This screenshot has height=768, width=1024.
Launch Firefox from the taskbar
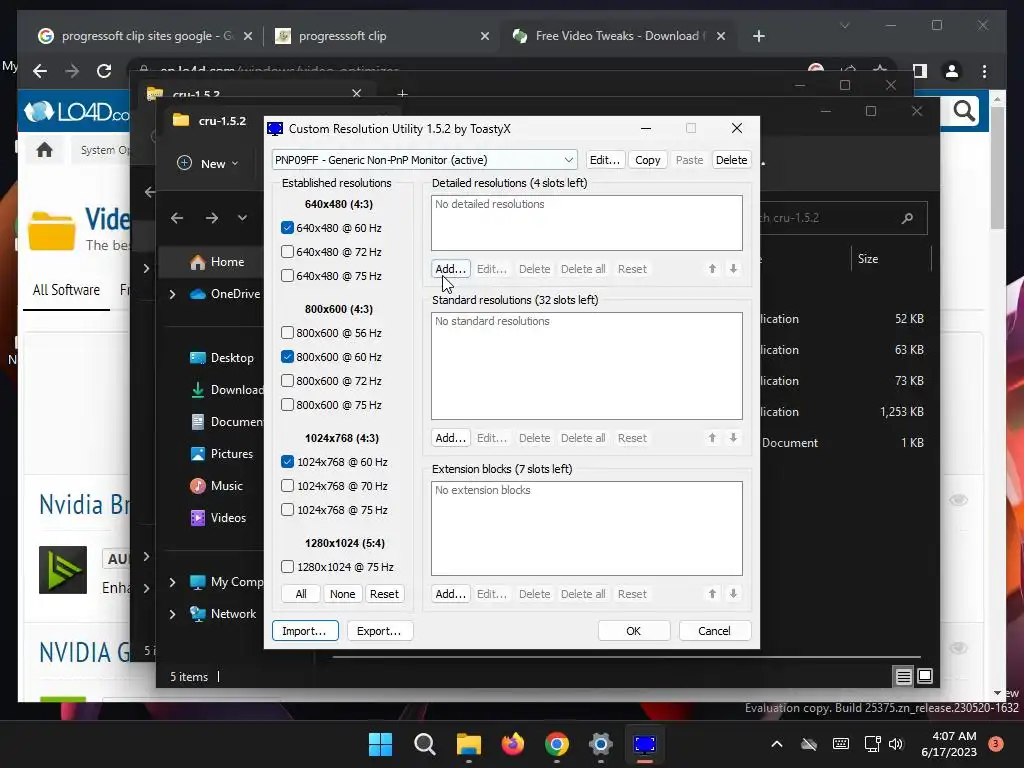[x=513, y=744]
